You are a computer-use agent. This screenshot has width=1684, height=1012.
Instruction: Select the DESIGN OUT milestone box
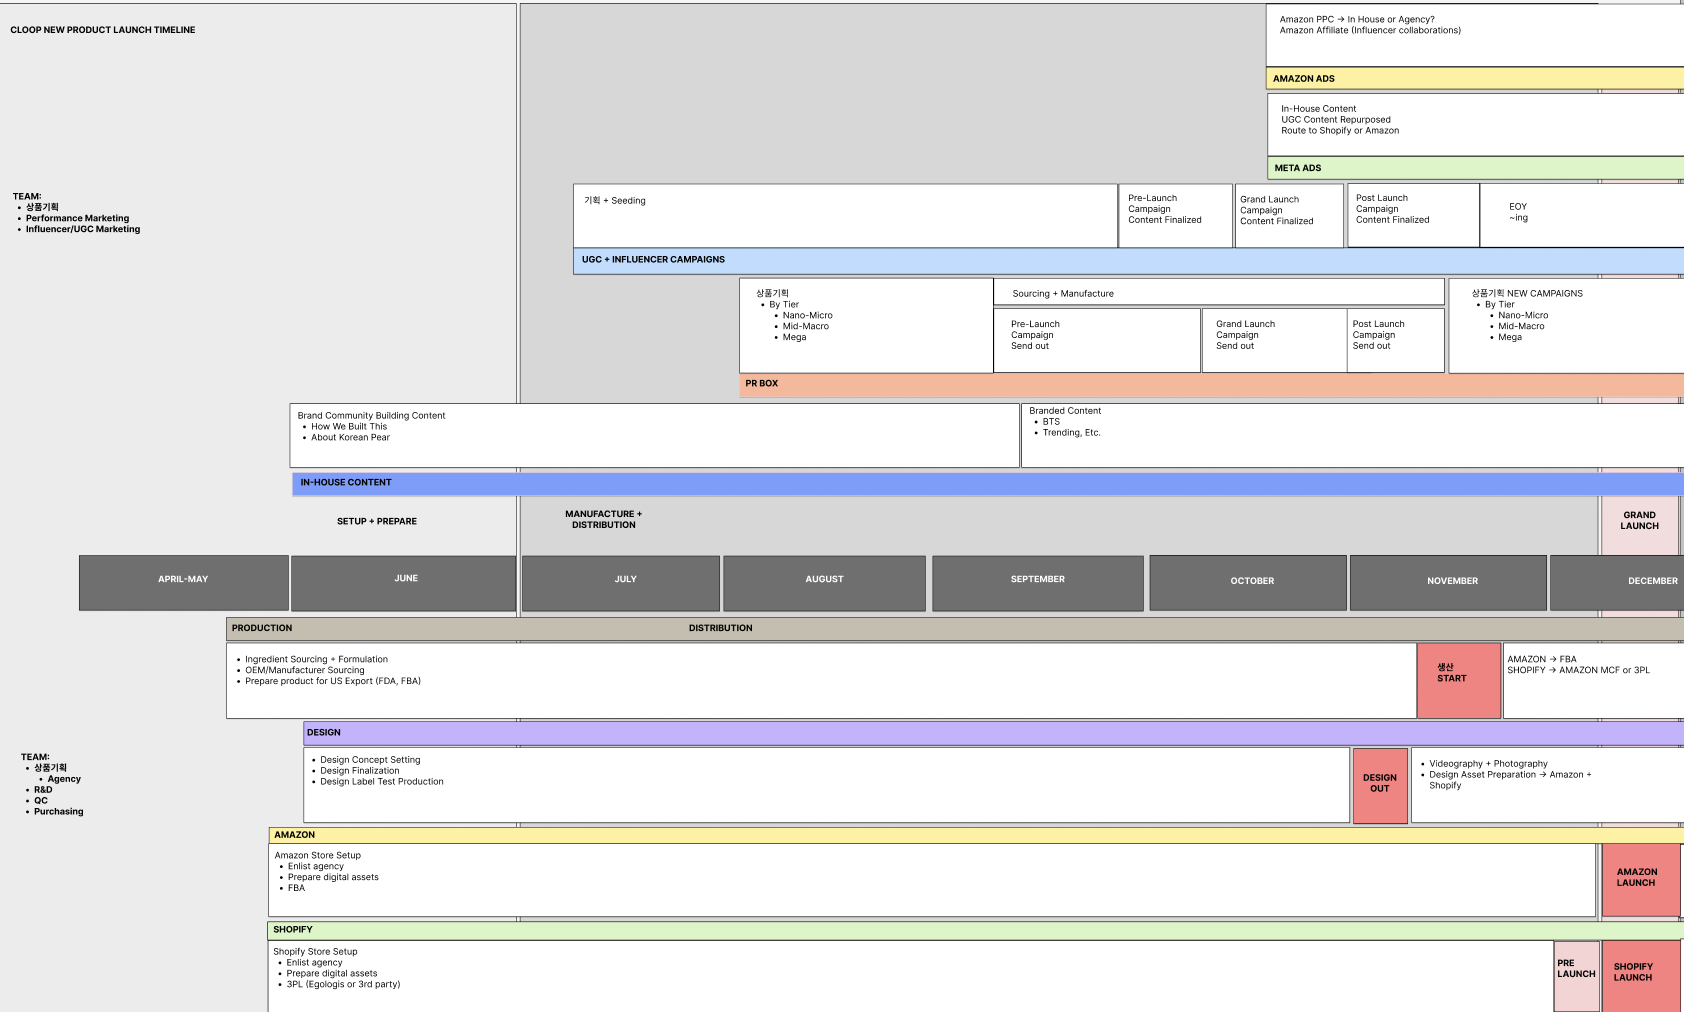click(x=1380, y=785)
